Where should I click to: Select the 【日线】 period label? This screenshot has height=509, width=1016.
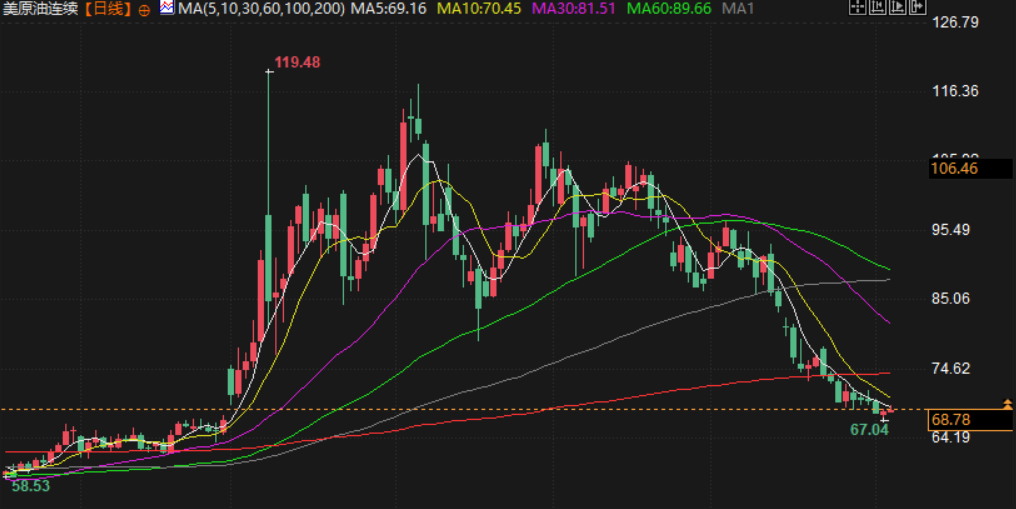coord(108,8)
